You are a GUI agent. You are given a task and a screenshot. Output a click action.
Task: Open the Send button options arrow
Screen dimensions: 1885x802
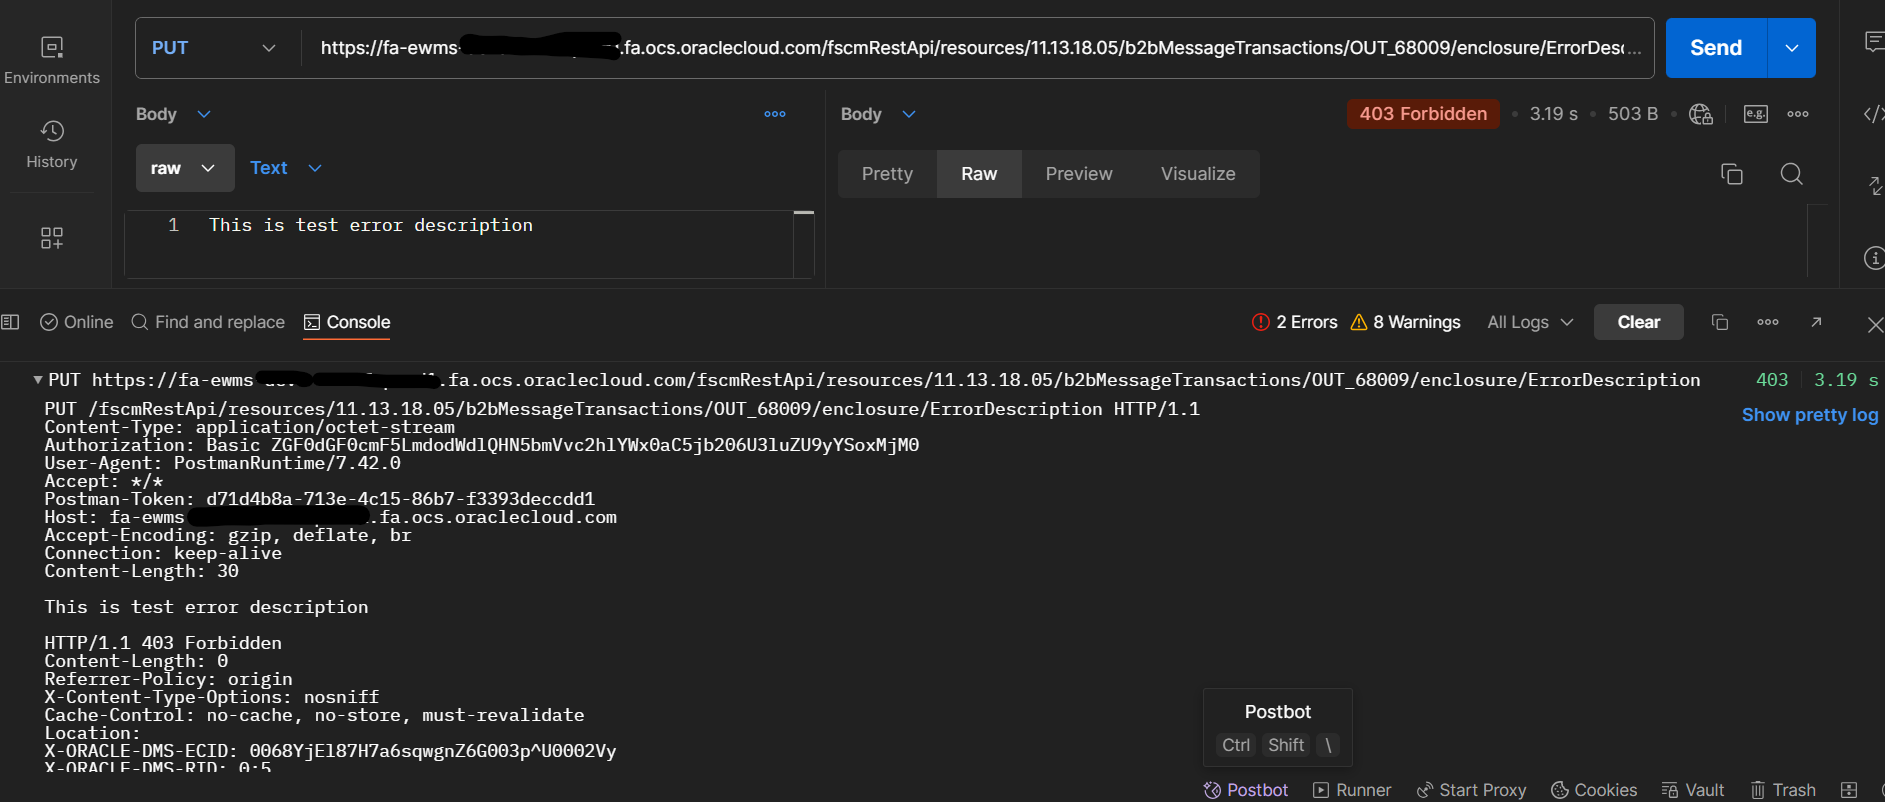pyautogui.click(x=1792, y=48)
